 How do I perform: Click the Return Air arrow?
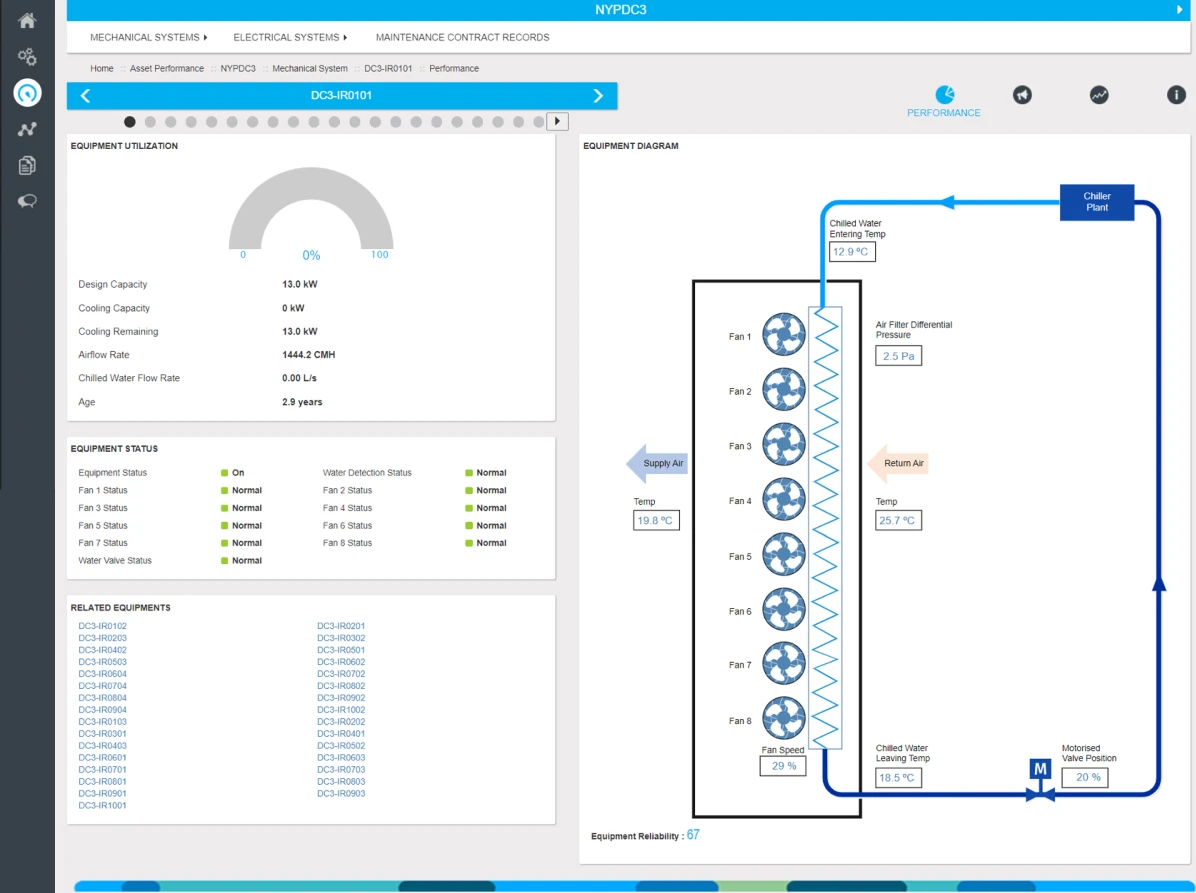[x=898, y=463]
